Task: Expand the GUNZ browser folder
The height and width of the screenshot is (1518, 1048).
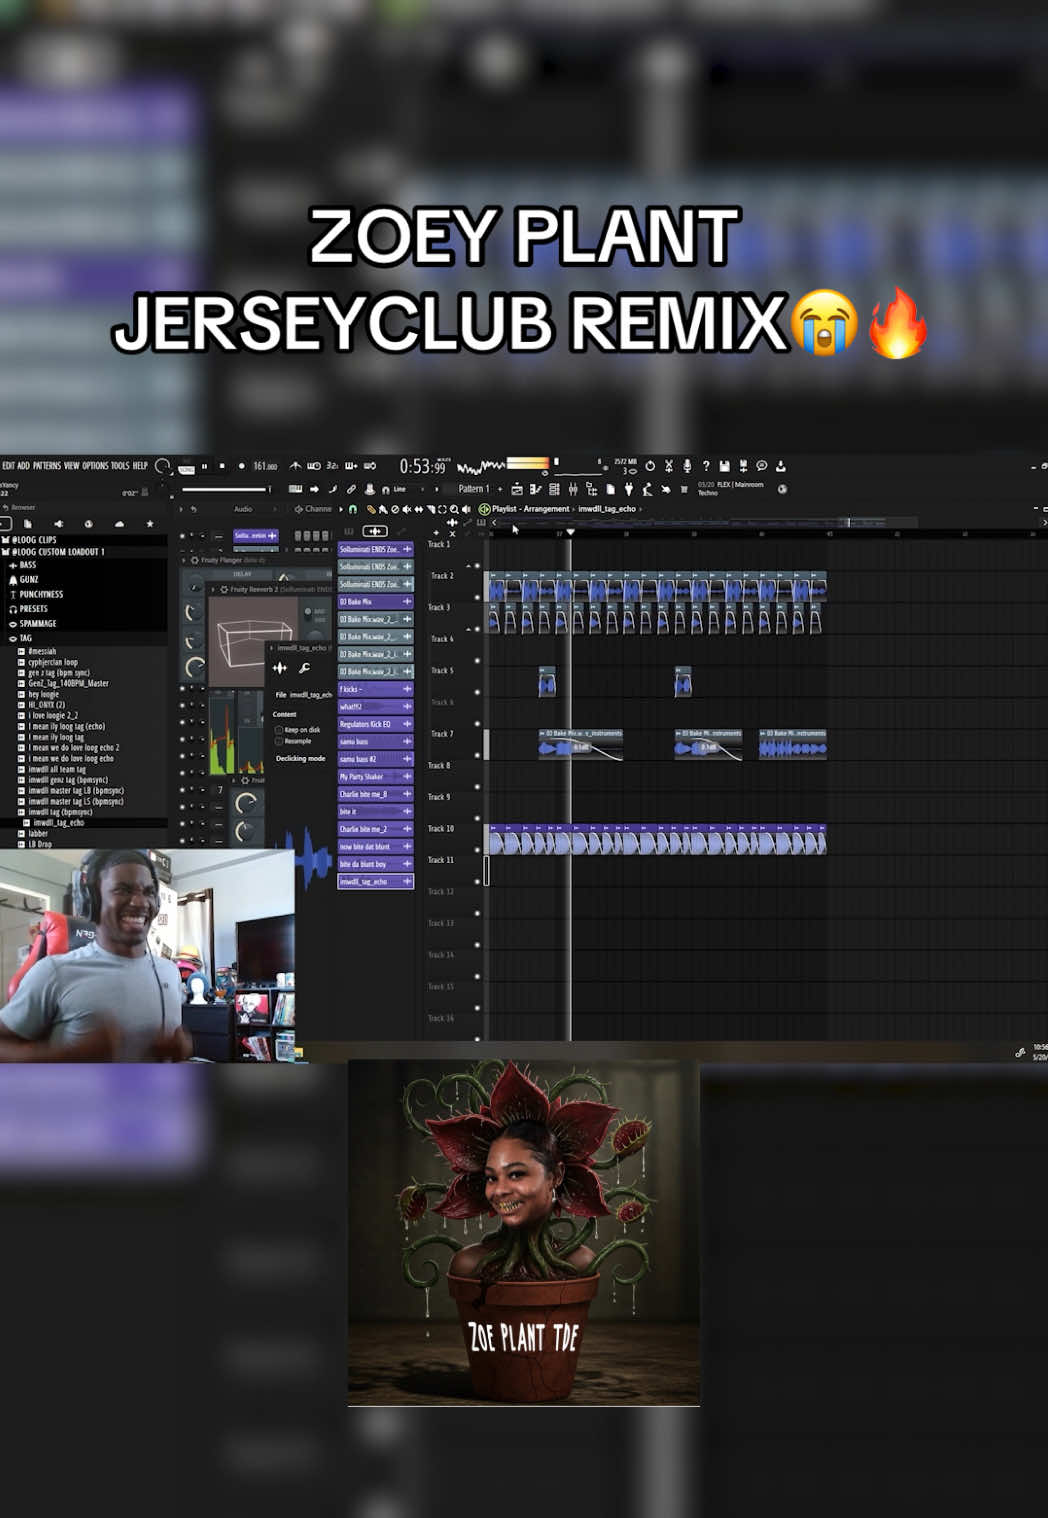Action: pos(28,580)
